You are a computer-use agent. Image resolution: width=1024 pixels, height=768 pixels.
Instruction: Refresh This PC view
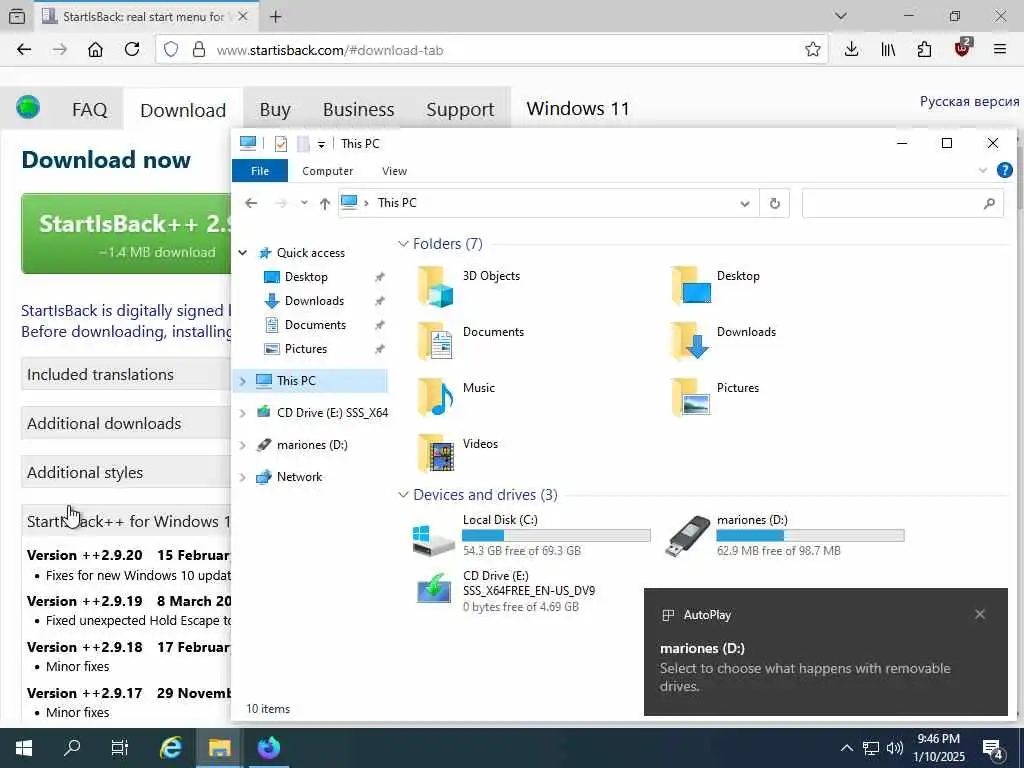775,203
